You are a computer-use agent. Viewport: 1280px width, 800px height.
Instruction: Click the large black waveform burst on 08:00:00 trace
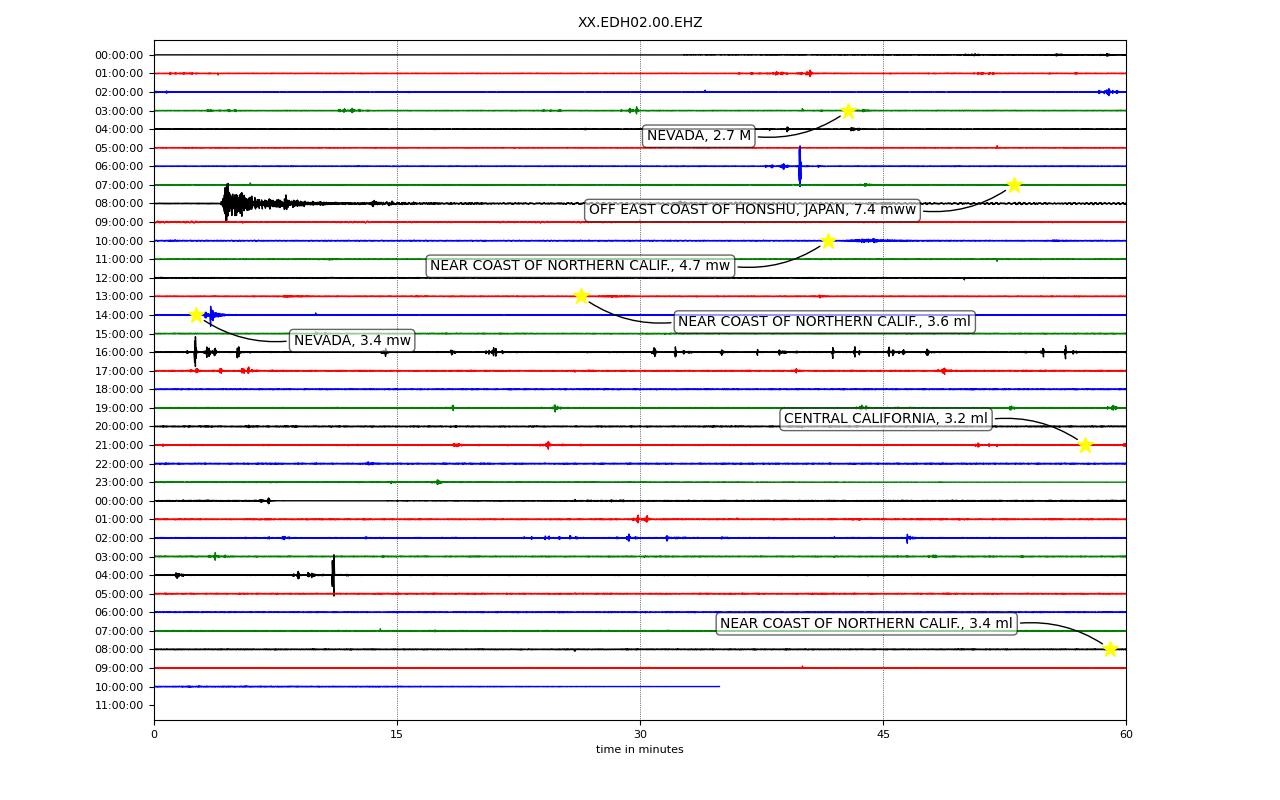click(x=240, y=203)
